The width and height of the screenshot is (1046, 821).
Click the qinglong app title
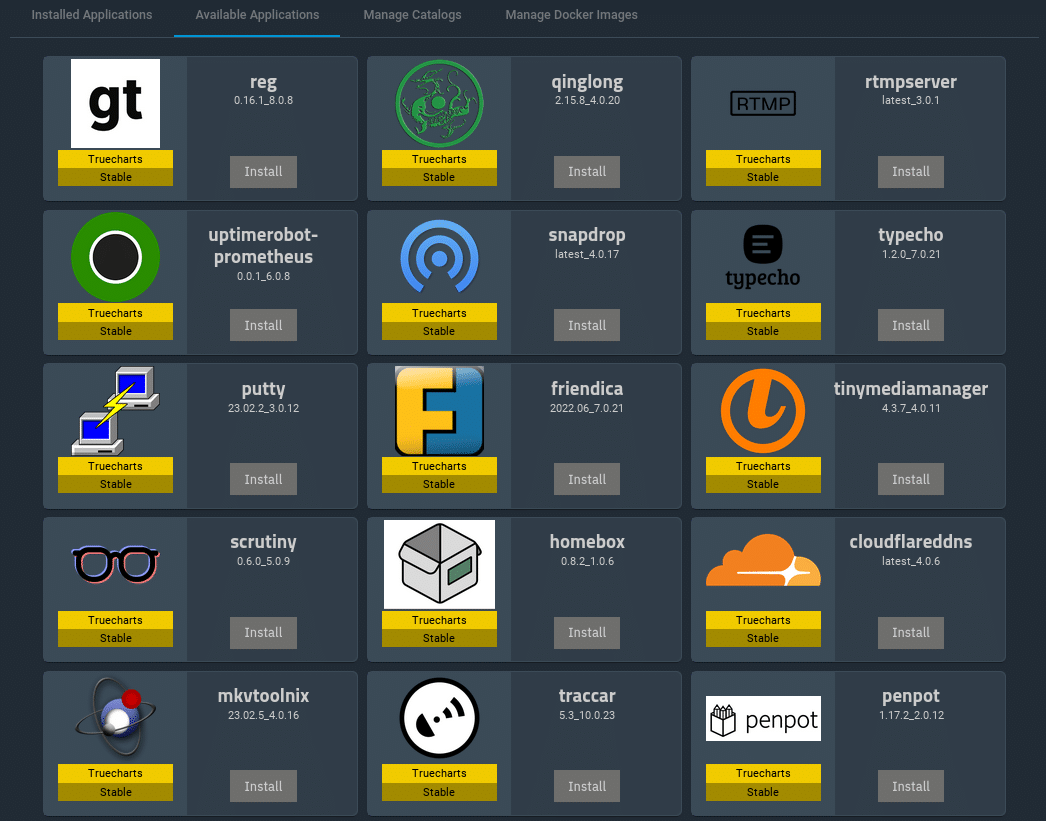point(587,82)
